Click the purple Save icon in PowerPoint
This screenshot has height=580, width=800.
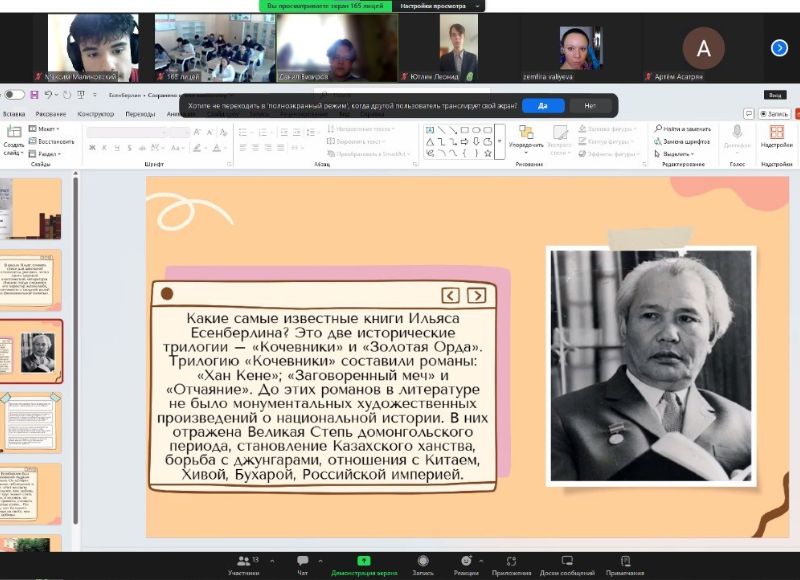click(x=34, y=95)
